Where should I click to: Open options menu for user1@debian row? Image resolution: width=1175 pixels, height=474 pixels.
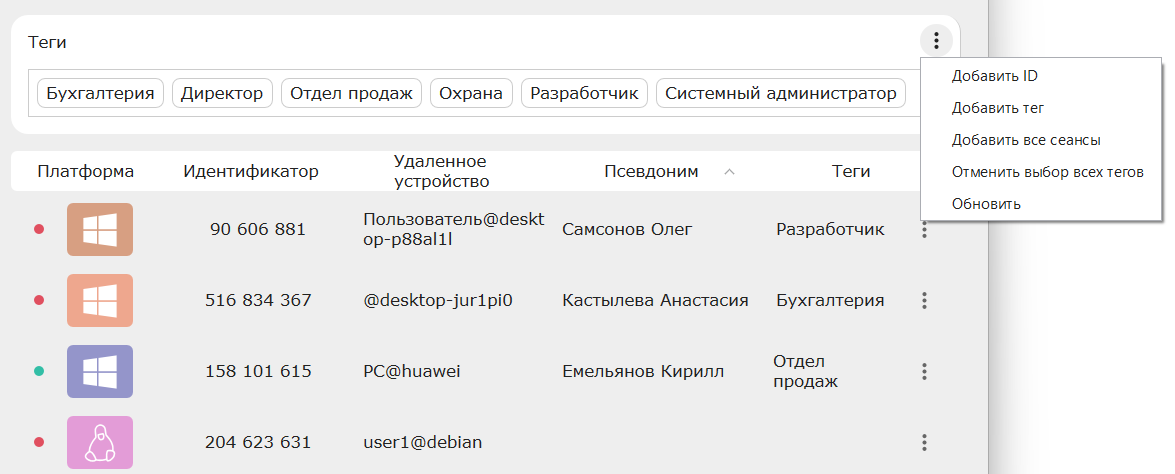coord(925,442)
